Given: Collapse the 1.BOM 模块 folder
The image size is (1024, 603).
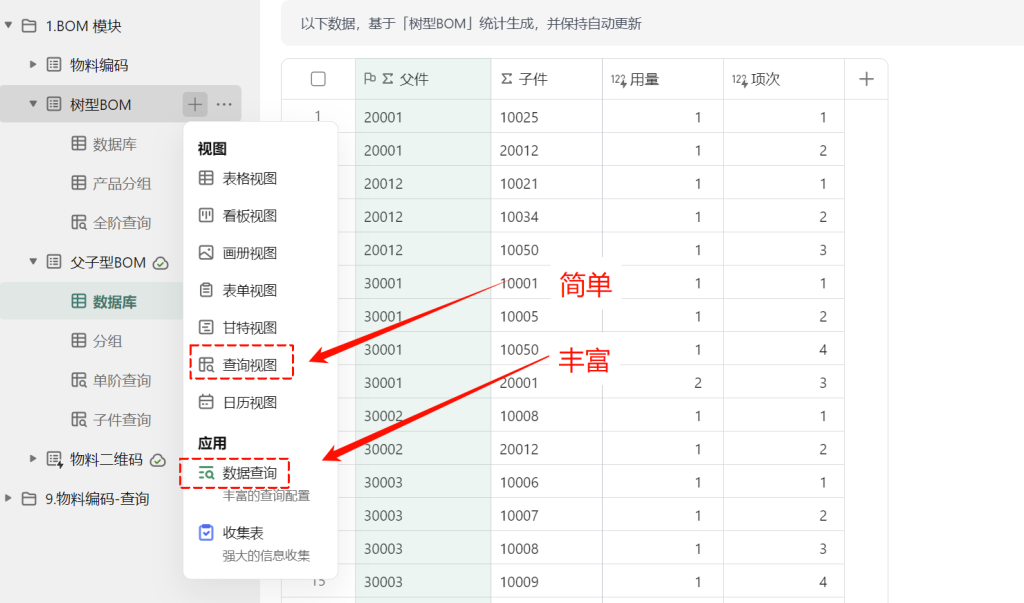Looking at the screenshot, I should coord(8,25).
